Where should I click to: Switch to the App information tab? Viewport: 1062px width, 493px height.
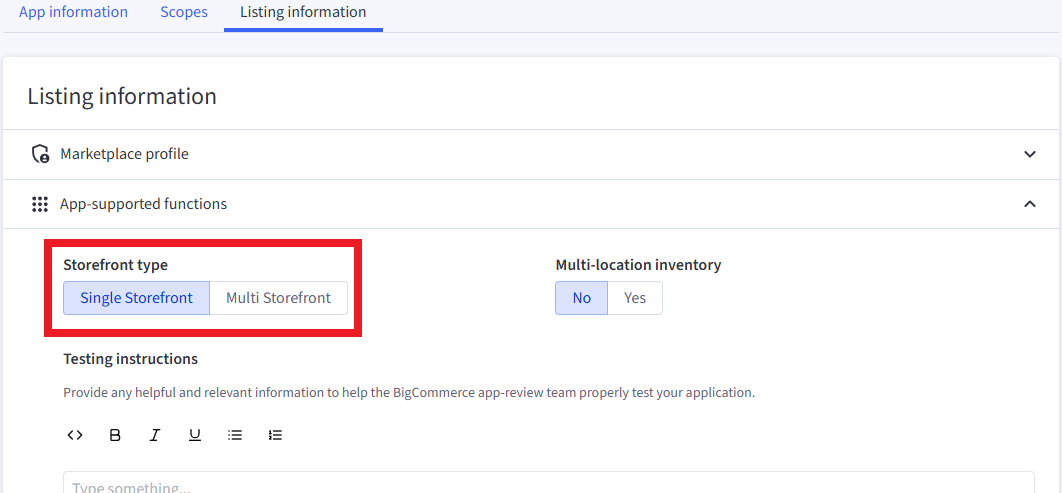(x=73, y=13)
